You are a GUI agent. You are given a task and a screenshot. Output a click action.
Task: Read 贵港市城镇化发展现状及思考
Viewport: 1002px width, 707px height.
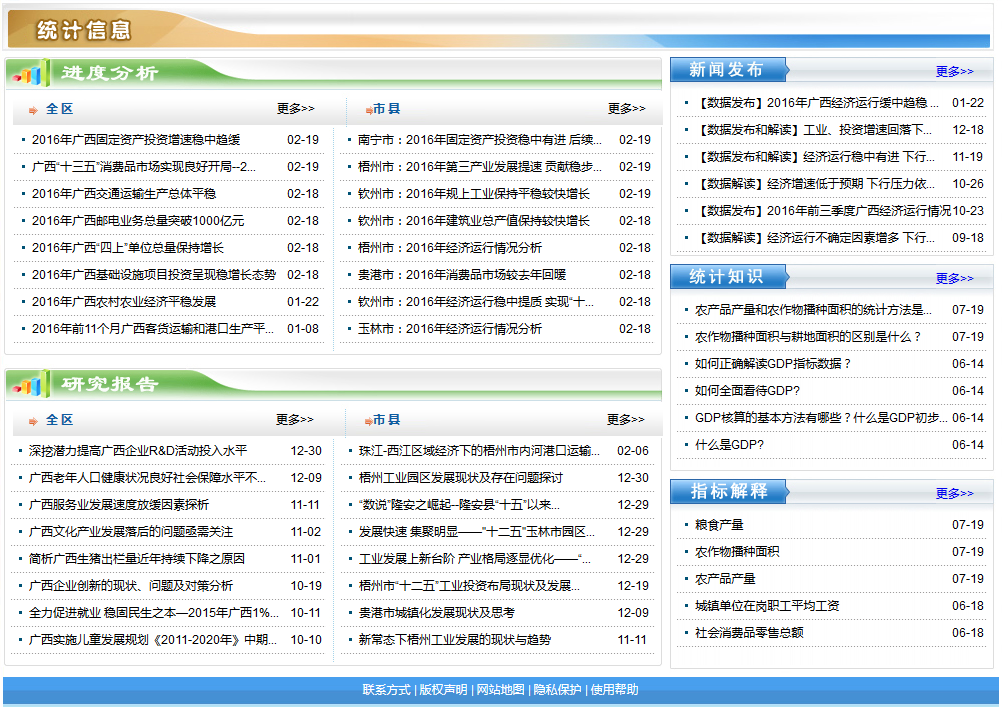tap(437, 612)
